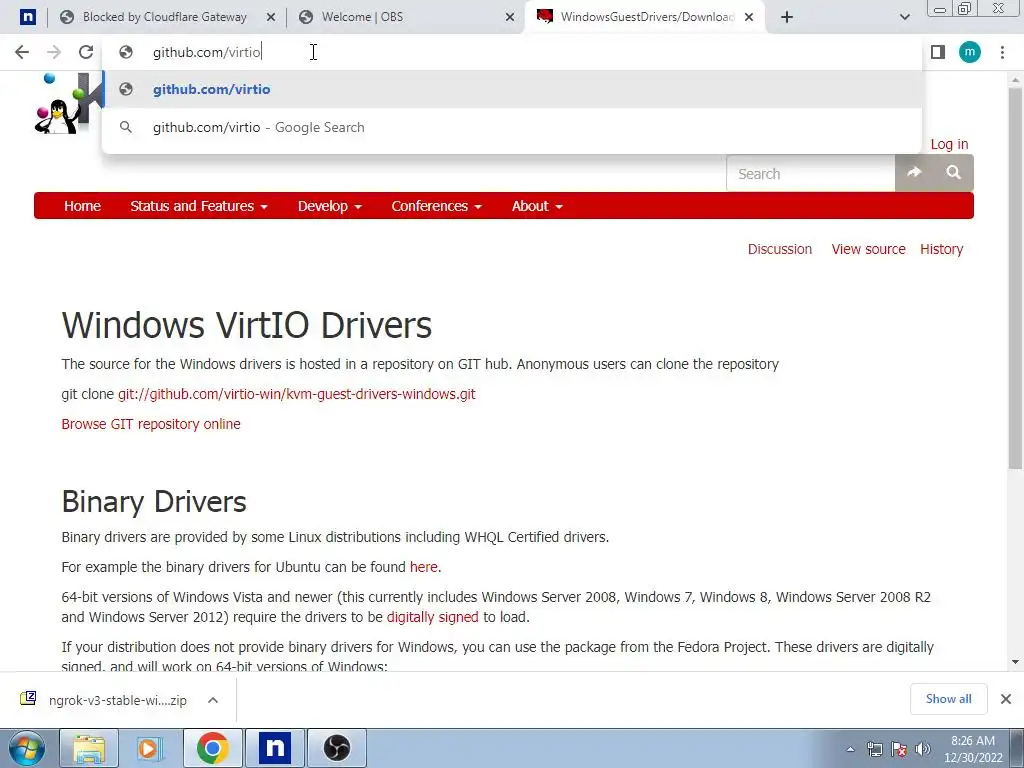Close the 'Welcome | OBS' tab
The width and height of the screenshot is (1024, 768).
510,18
